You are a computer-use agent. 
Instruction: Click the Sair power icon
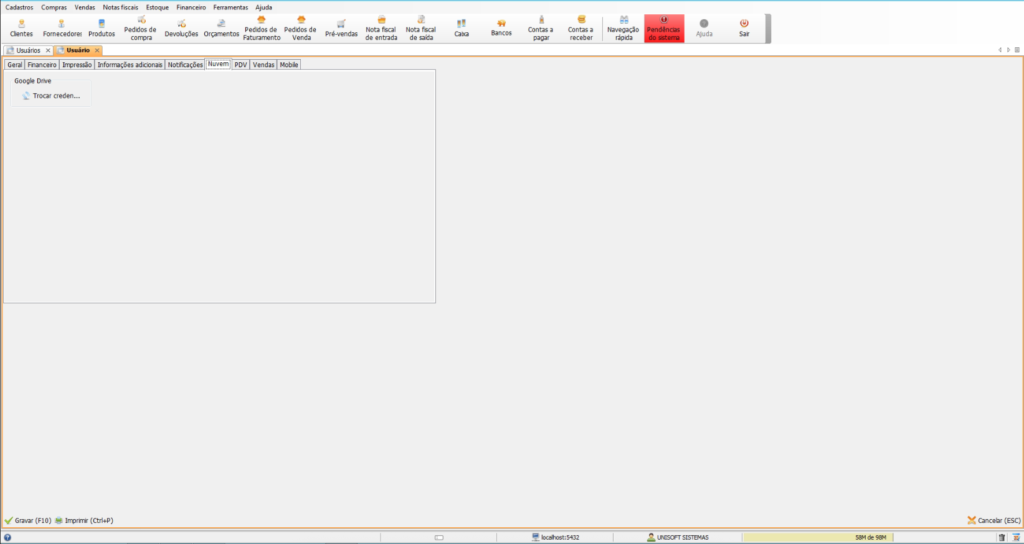pyautogui.click(x=744, y=28)
